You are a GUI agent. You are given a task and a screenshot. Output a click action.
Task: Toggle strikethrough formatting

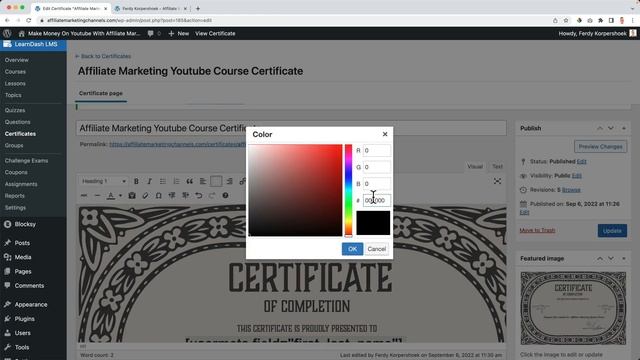(x=84, y=196)
